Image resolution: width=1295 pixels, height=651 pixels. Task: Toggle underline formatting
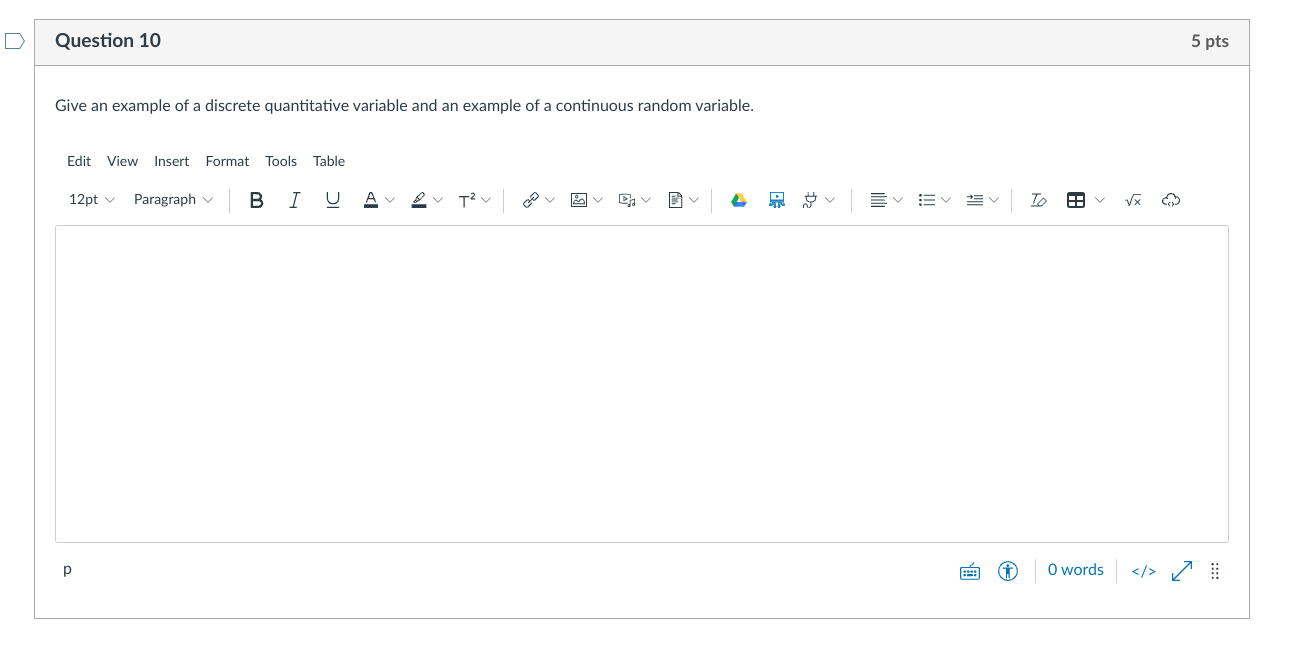tap(332, 200)
